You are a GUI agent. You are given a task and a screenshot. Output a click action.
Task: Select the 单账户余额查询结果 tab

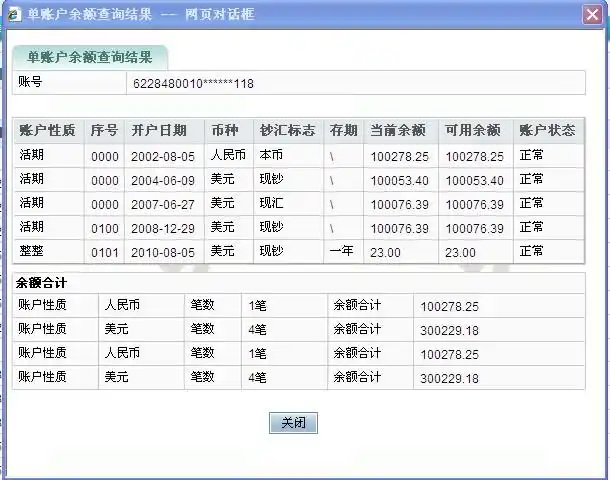[x=89, y=57]
